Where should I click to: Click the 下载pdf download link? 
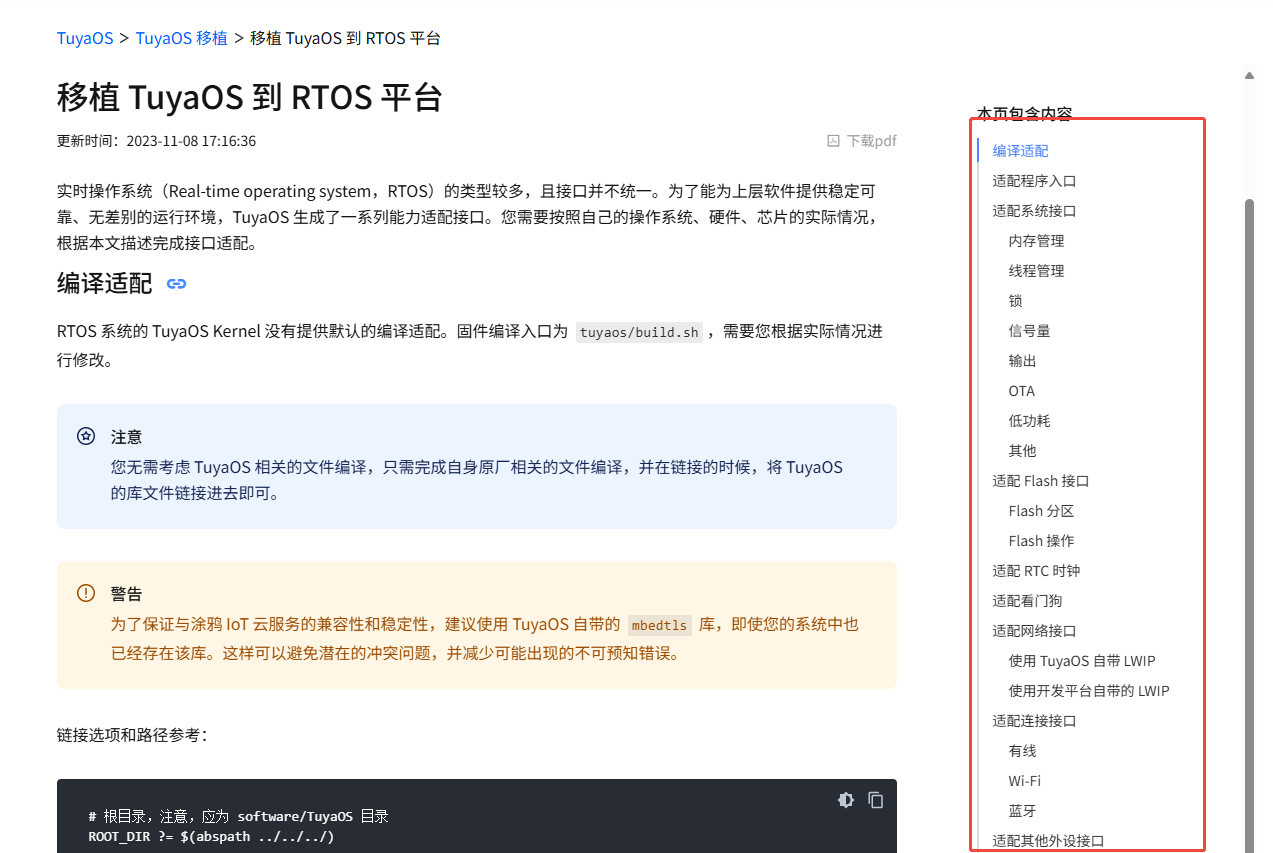(x=871, y=141)
